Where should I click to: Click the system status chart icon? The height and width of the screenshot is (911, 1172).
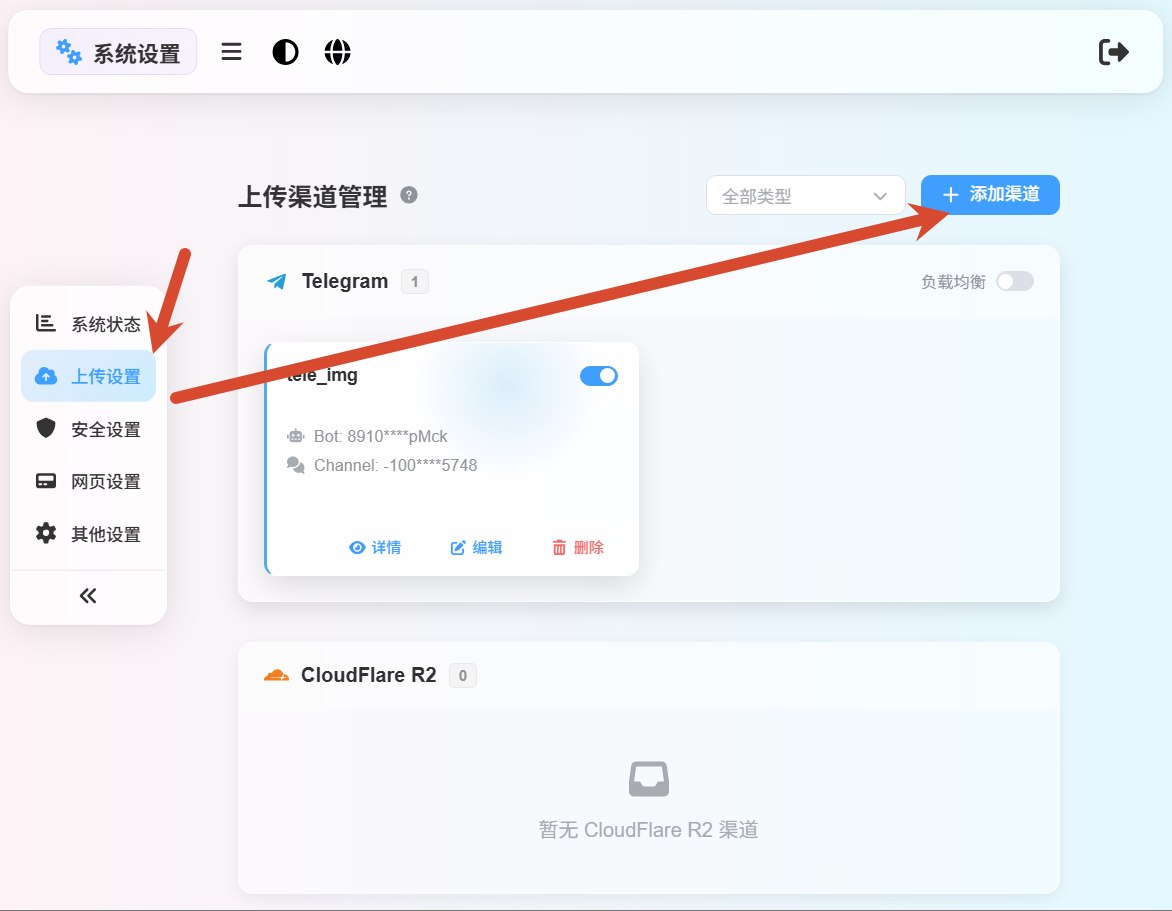(46, 323)
